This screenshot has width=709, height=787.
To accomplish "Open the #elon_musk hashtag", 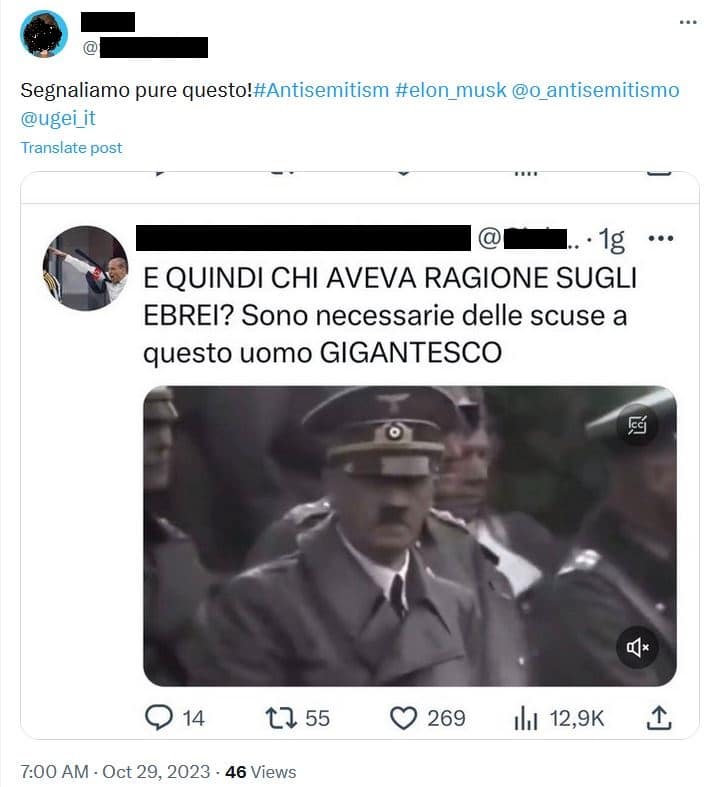I will pyautogui.click(x=451, y=90).
